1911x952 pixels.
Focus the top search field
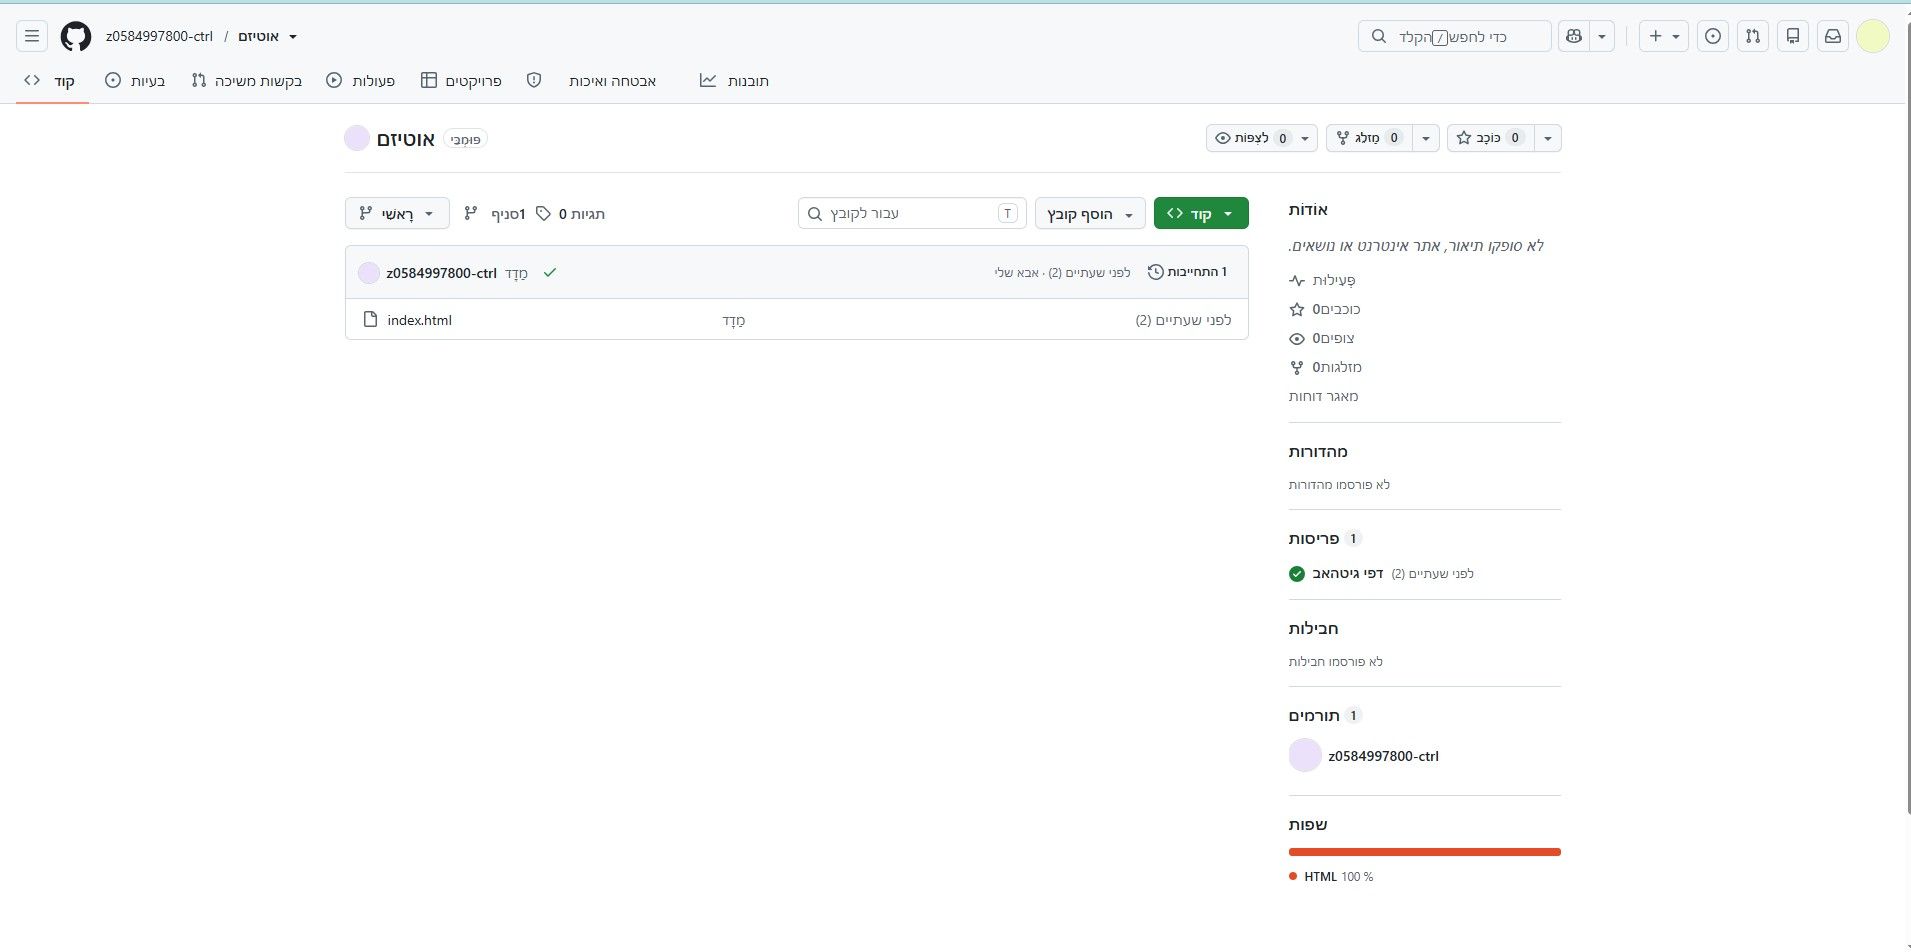tap(1455, 36)
